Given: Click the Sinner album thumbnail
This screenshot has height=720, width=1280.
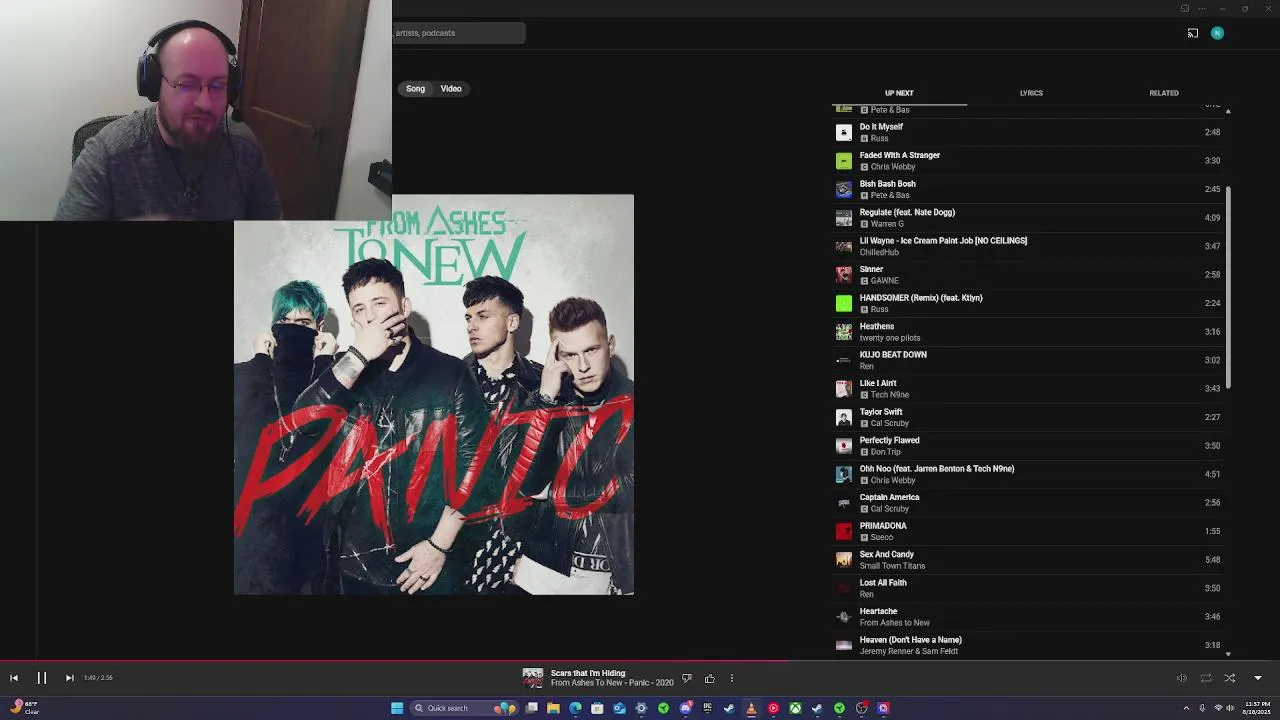Looking at the screenshot, I should click(844, 275).
